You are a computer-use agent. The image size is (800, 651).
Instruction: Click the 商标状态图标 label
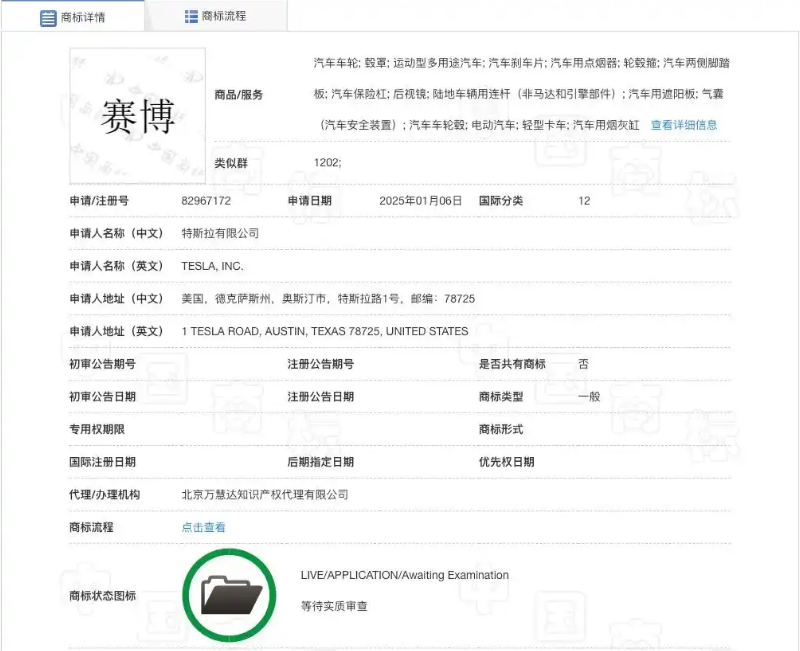pyautogui.click(x=103, y=595)
